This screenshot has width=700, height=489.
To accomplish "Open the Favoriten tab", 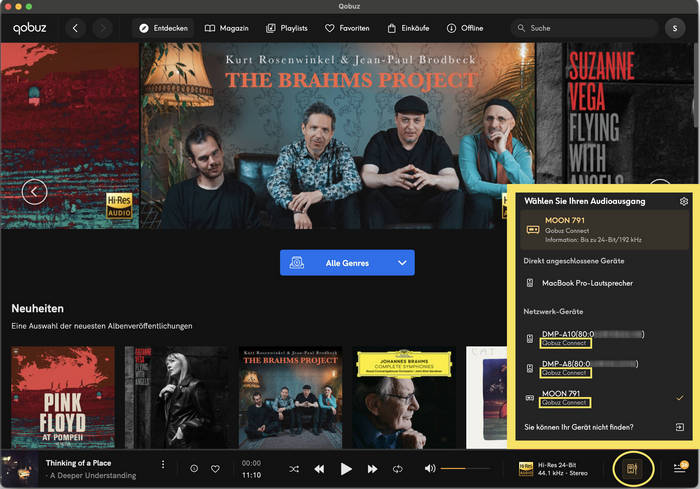I will coord(347,28).
